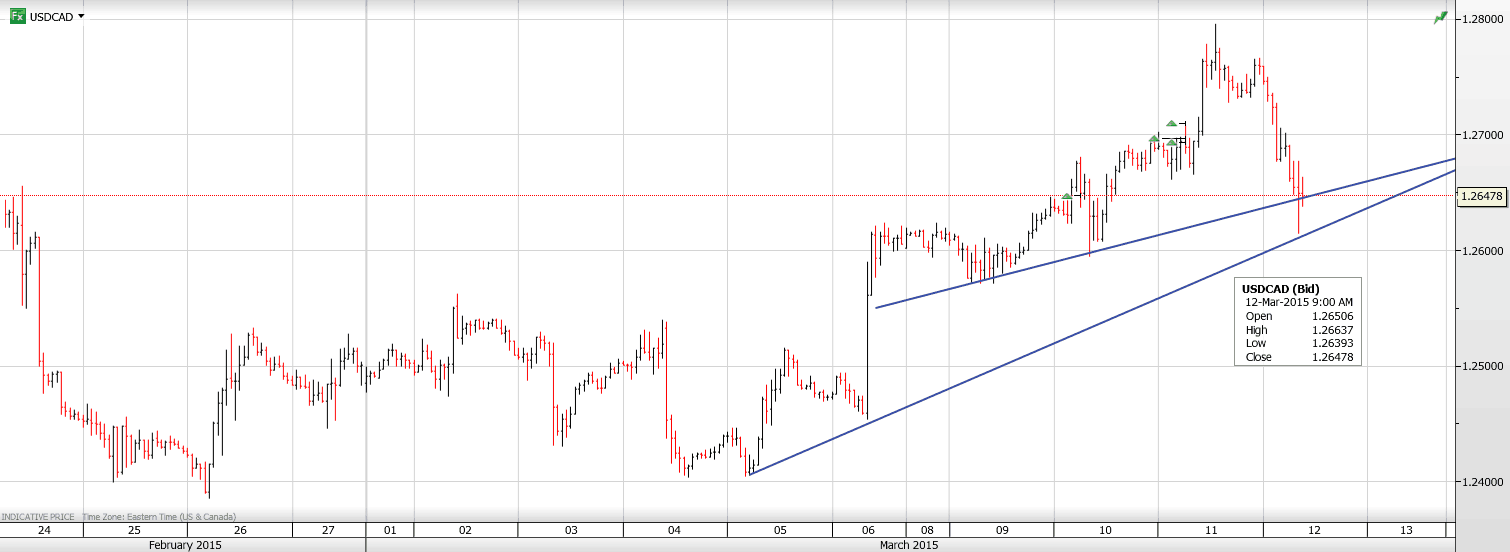This screenshot has height=552, width=1510.
Task: Select the highest green triangle marker
Action: [x=1171, y=124]
